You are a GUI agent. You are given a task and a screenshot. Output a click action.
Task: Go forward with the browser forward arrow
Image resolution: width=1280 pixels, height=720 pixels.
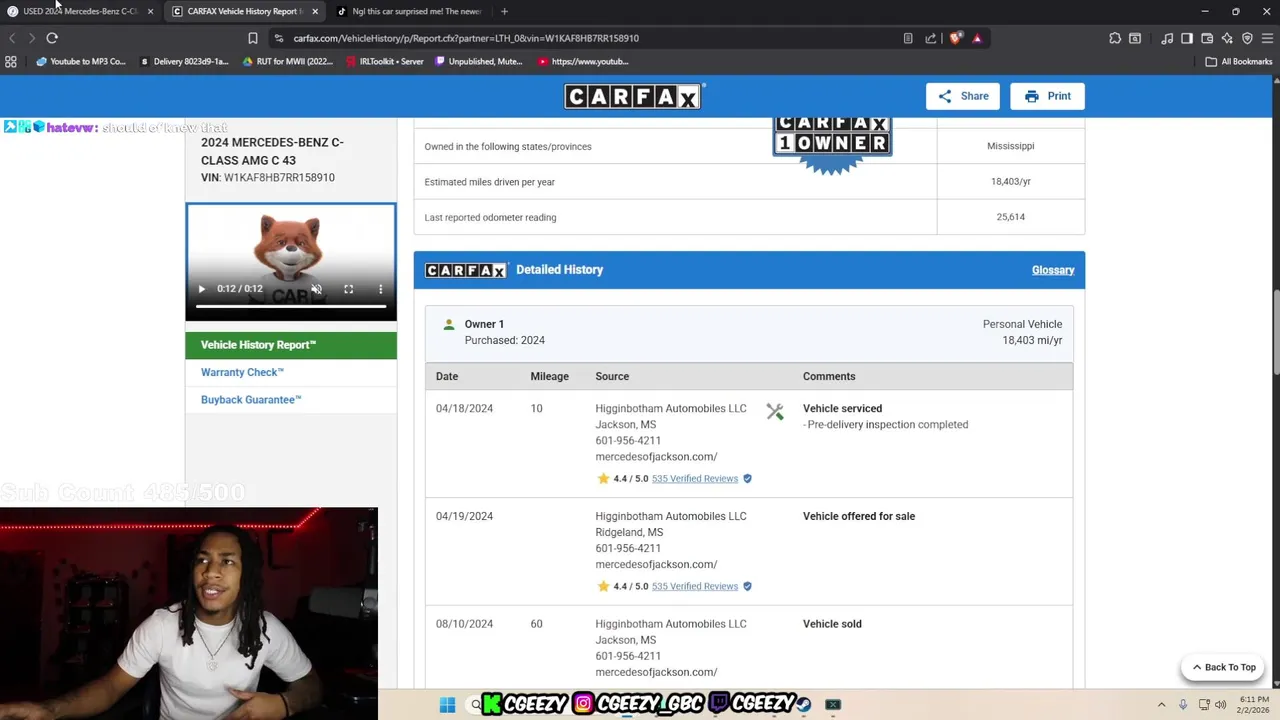coord(32,38)
